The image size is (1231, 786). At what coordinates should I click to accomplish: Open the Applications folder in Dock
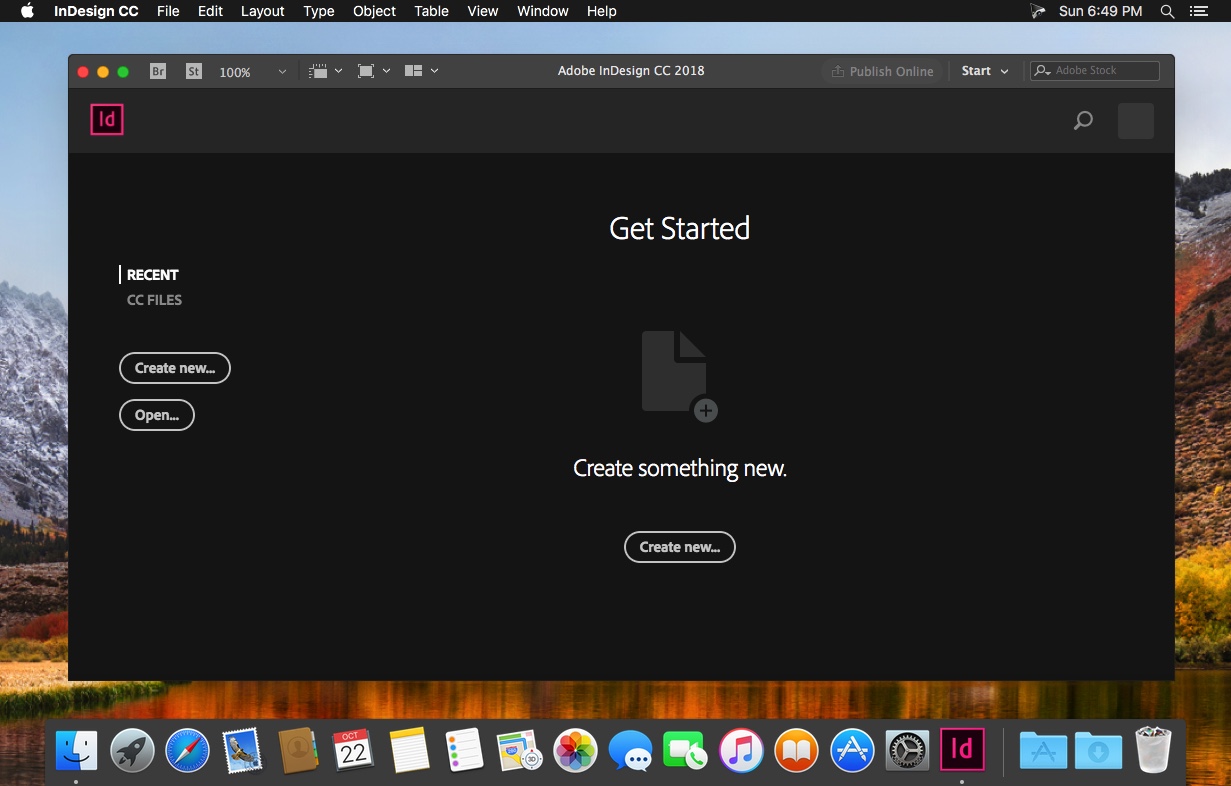pos(1043,750)
